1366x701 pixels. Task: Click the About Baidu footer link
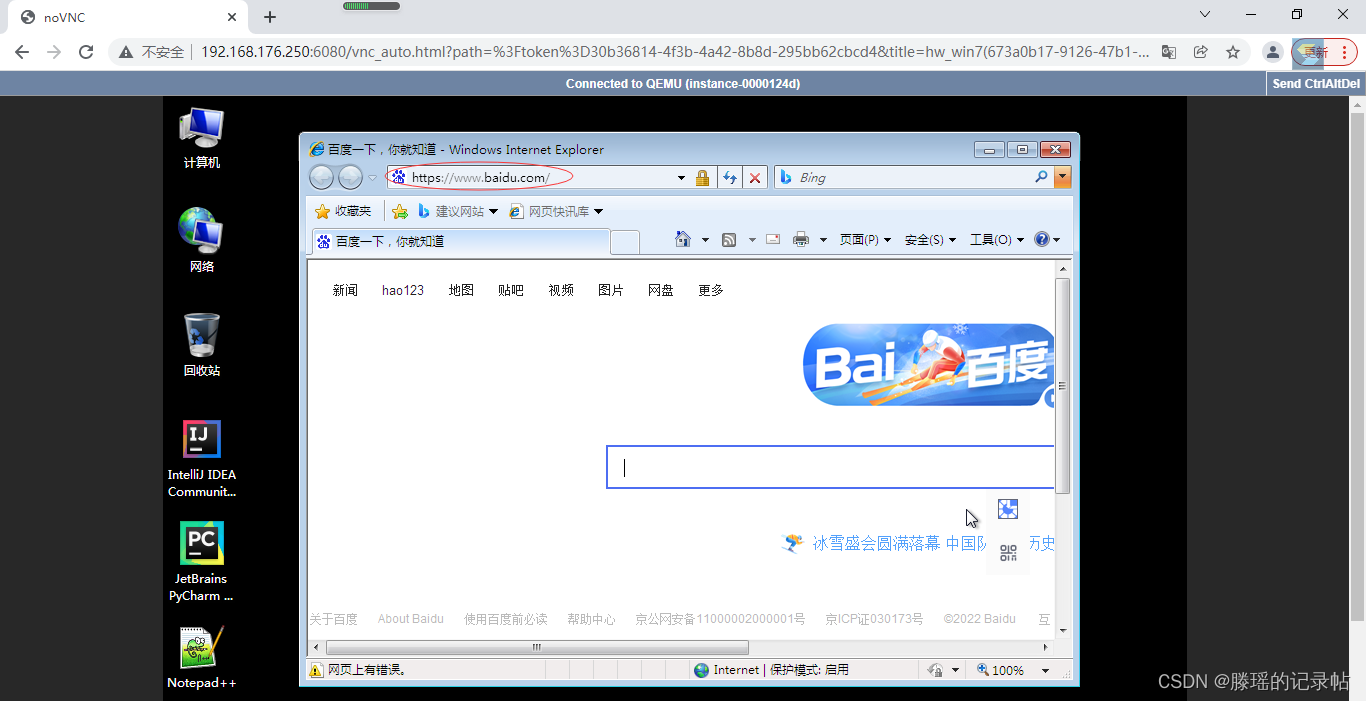click(x=410, y=619)
